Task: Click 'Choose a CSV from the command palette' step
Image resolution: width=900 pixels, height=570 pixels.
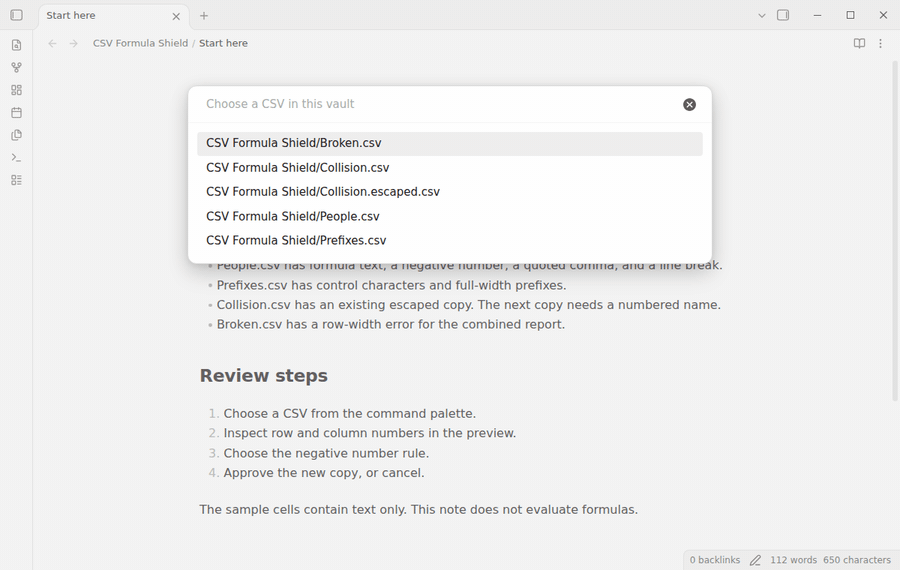Action: pyautogui.click(x=350, y=414)
